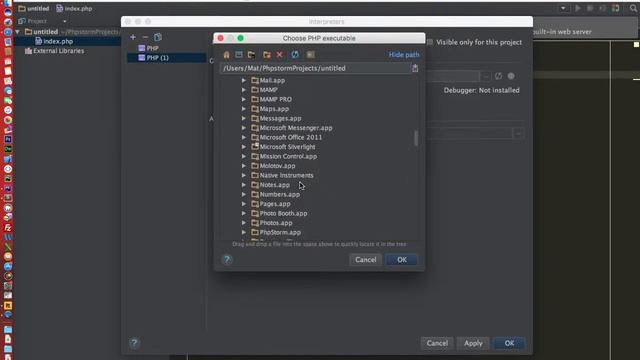Jump to project directory in chooser toolbar
The width and height of the screenshot is (640, 360).
[x=251, y=55]
